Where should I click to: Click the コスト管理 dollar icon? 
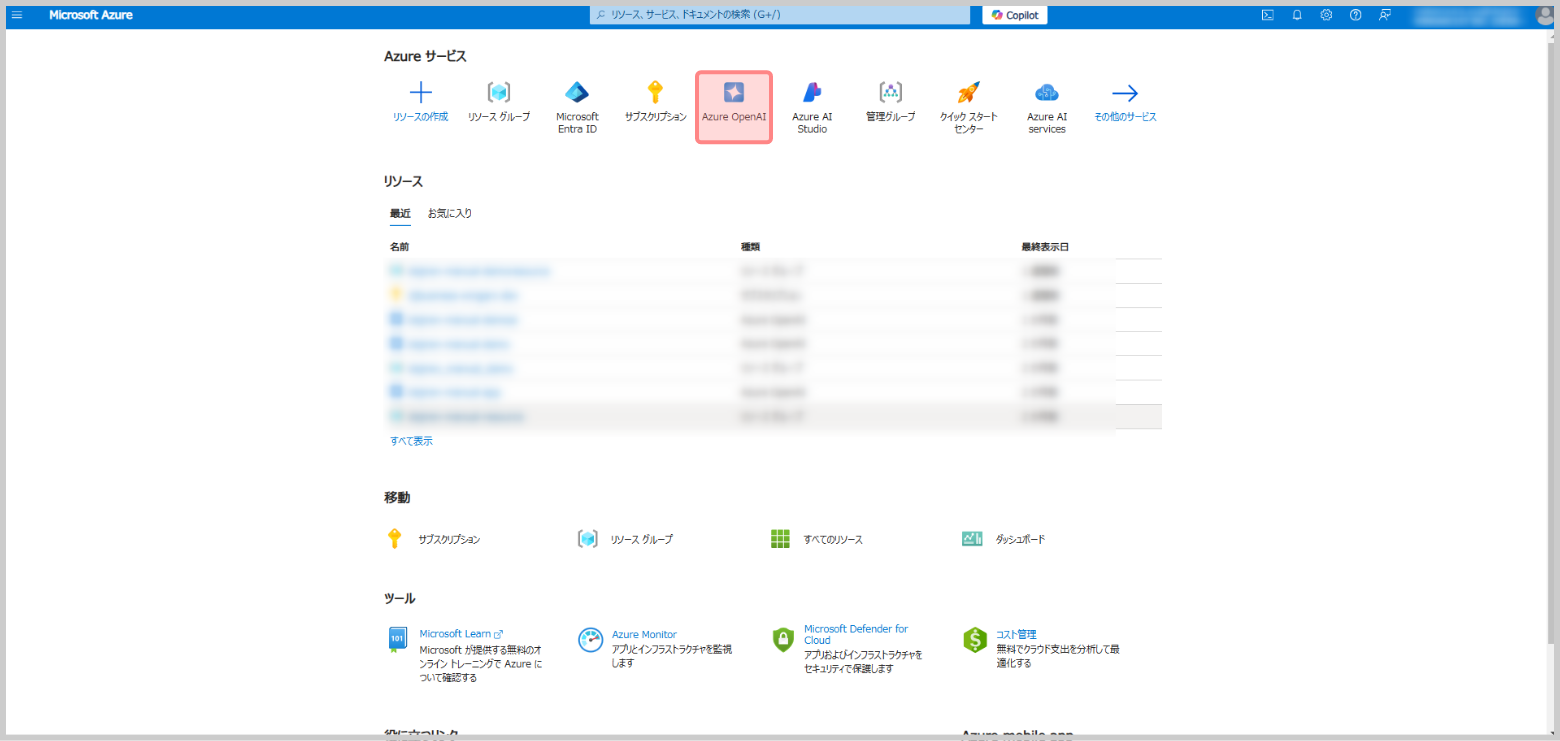click(x=975, y=640)
